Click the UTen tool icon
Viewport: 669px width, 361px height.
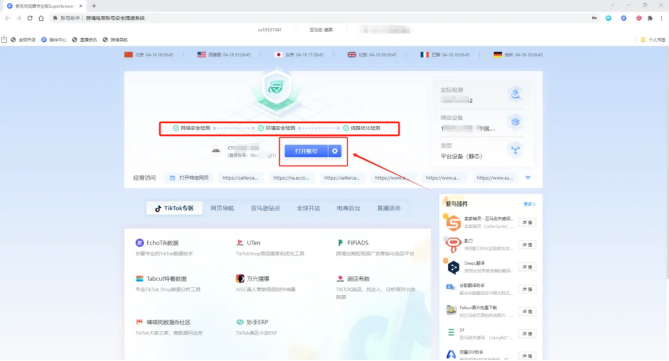(x=240, y=243)
